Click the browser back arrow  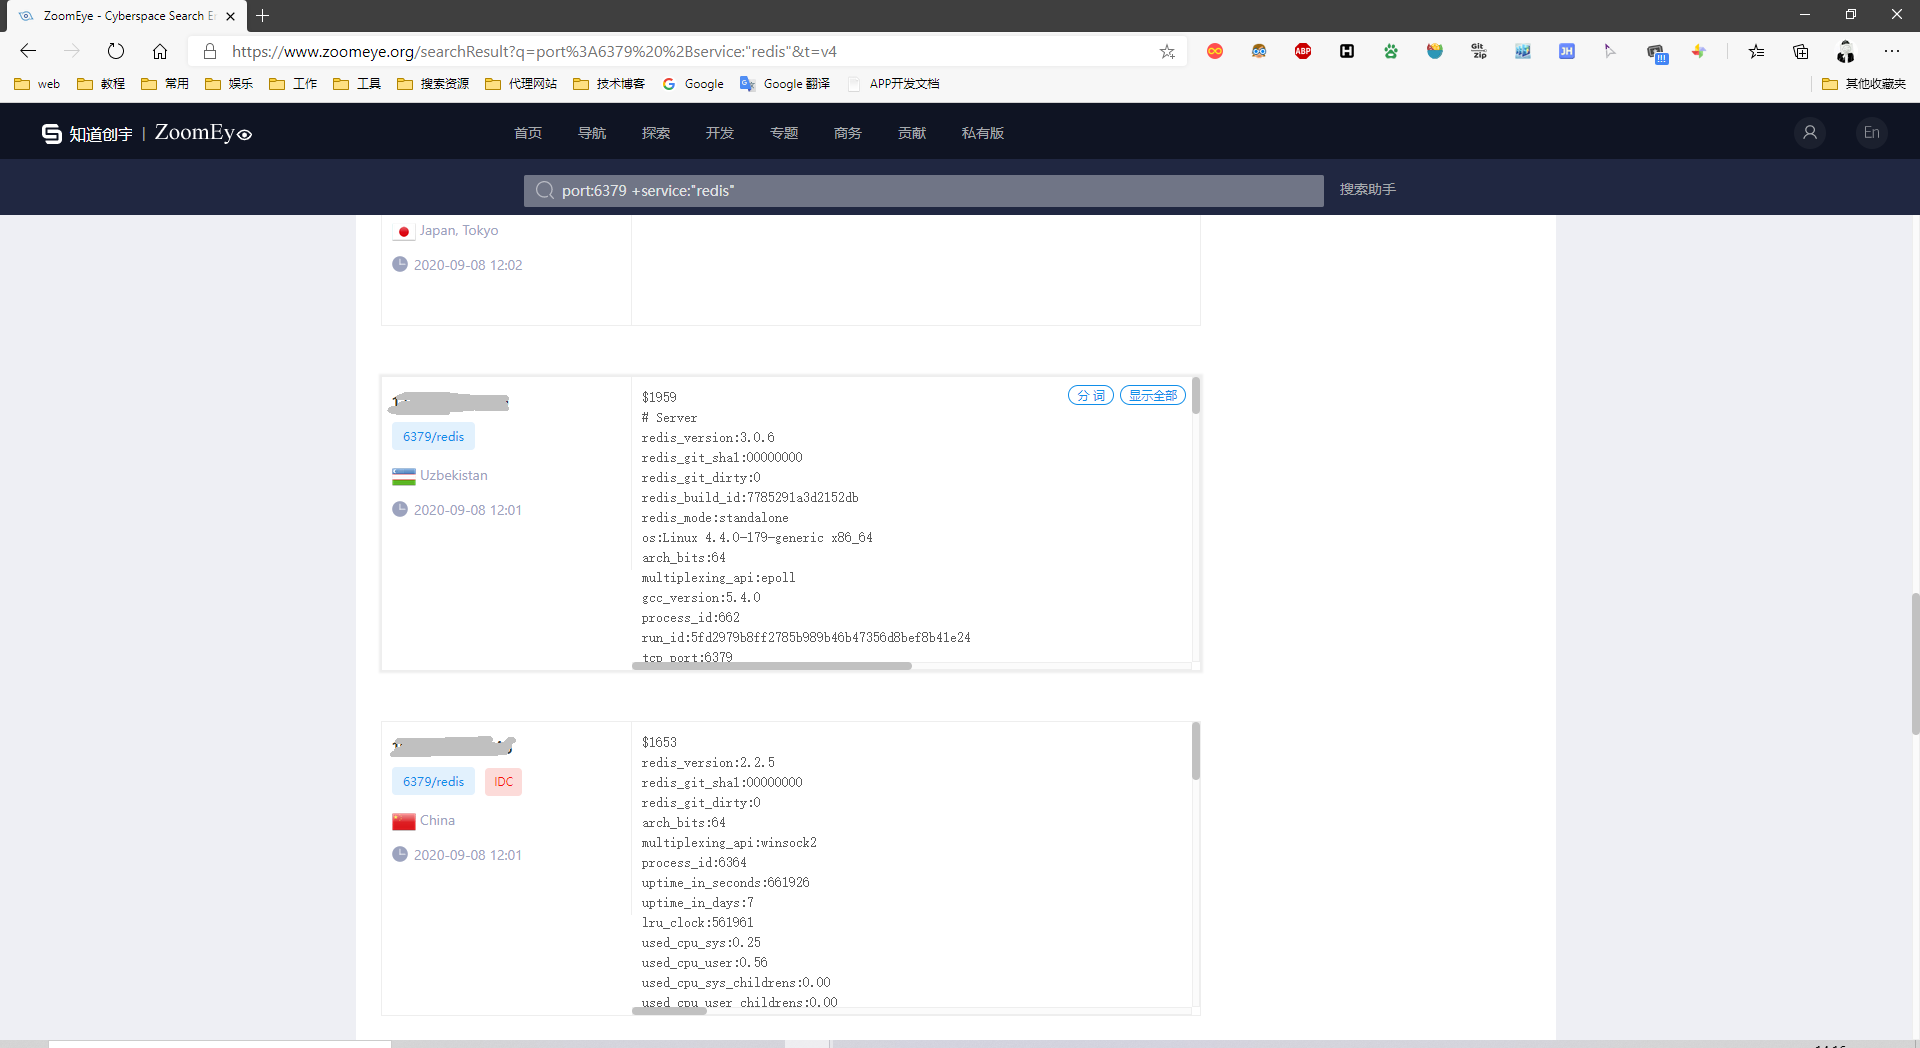click(x=28, y=51)
